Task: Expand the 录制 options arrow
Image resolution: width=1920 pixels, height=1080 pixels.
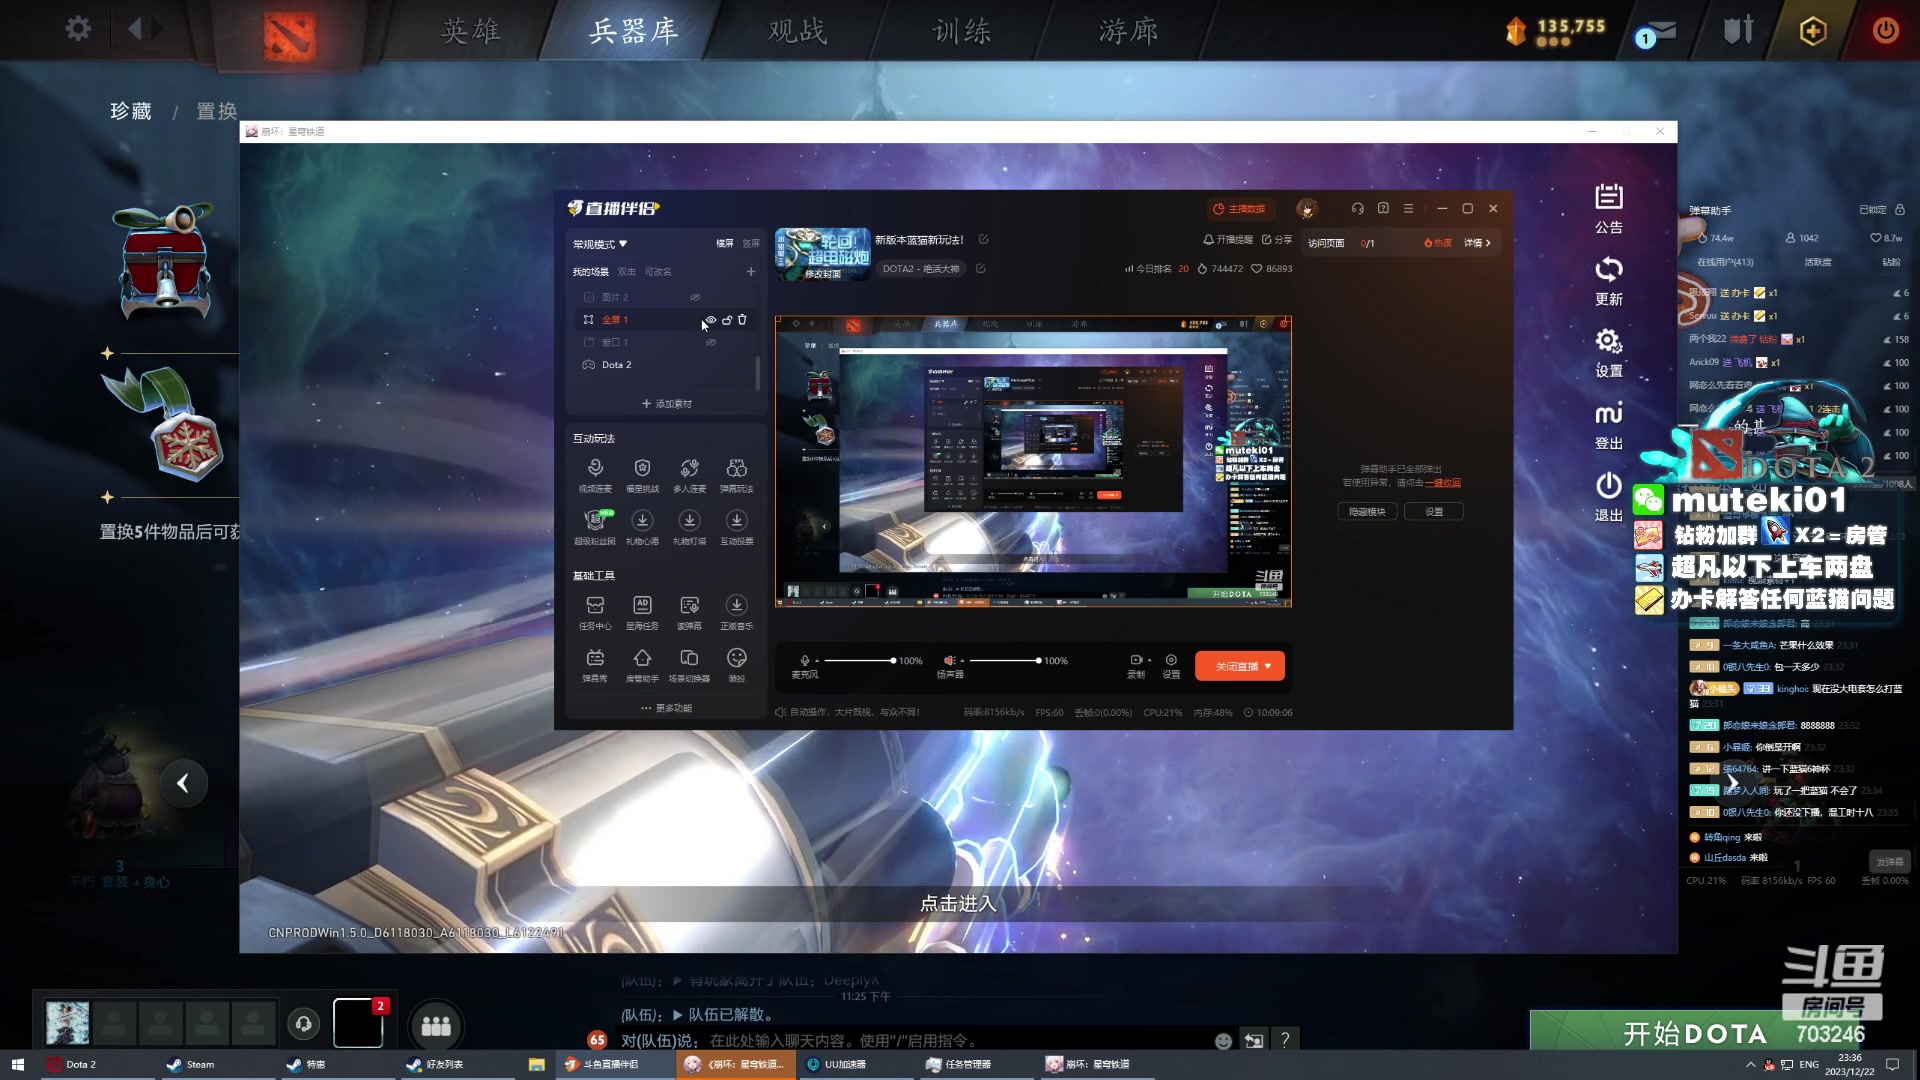Action: (1149, 660)
